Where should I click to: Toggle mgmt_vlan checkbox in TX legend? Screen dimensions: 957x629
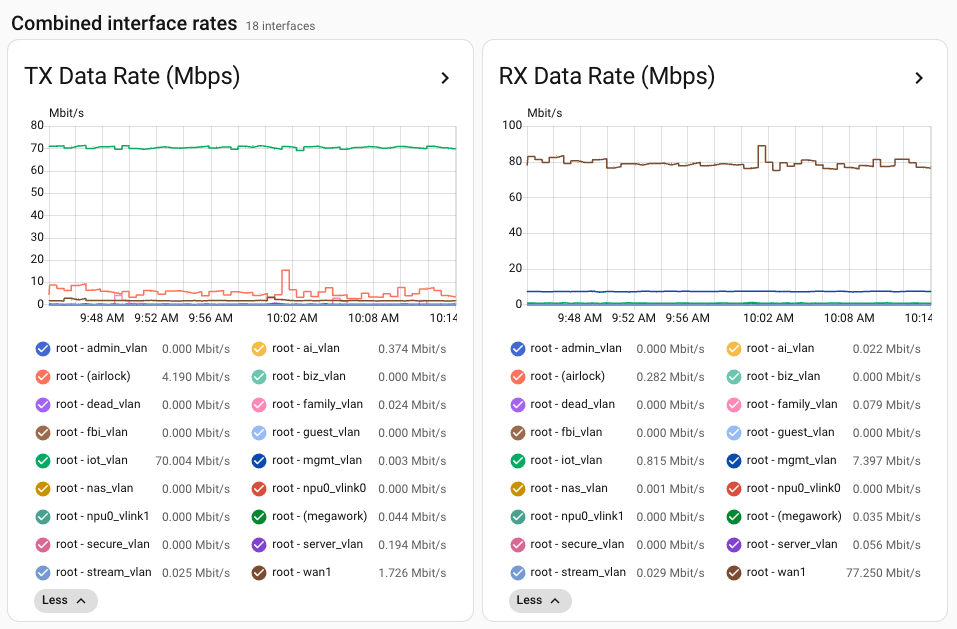(x=259, y=461)
